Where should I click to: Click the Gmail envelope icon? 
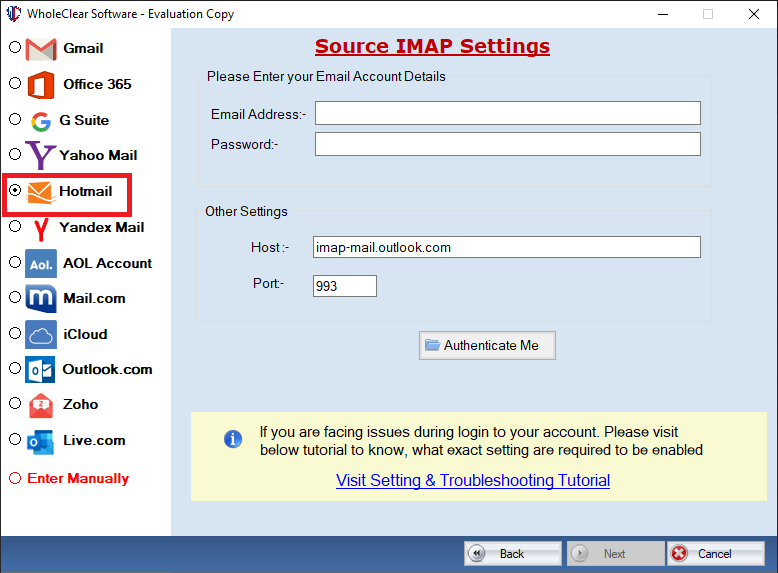[x=41, y=49]
